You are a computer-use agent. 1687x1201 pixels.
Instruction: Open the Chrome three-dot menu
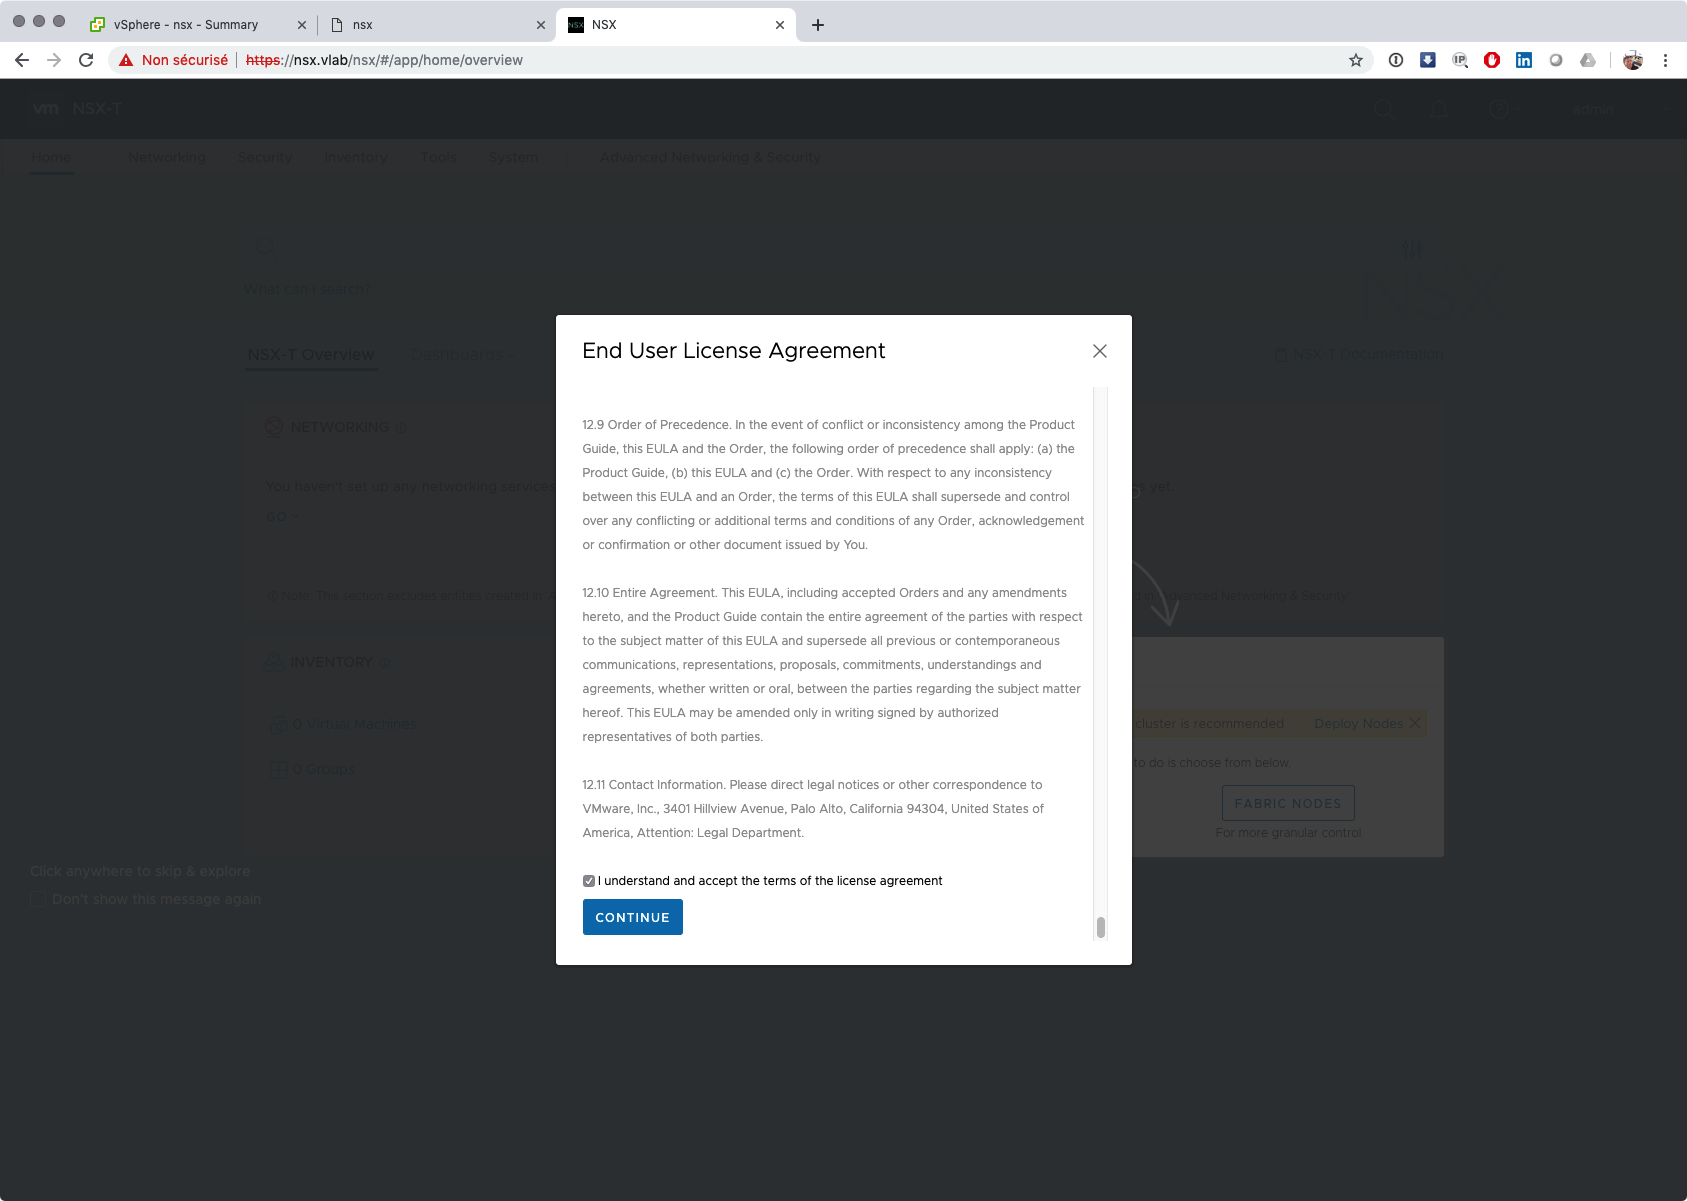tap(1665, 60)
